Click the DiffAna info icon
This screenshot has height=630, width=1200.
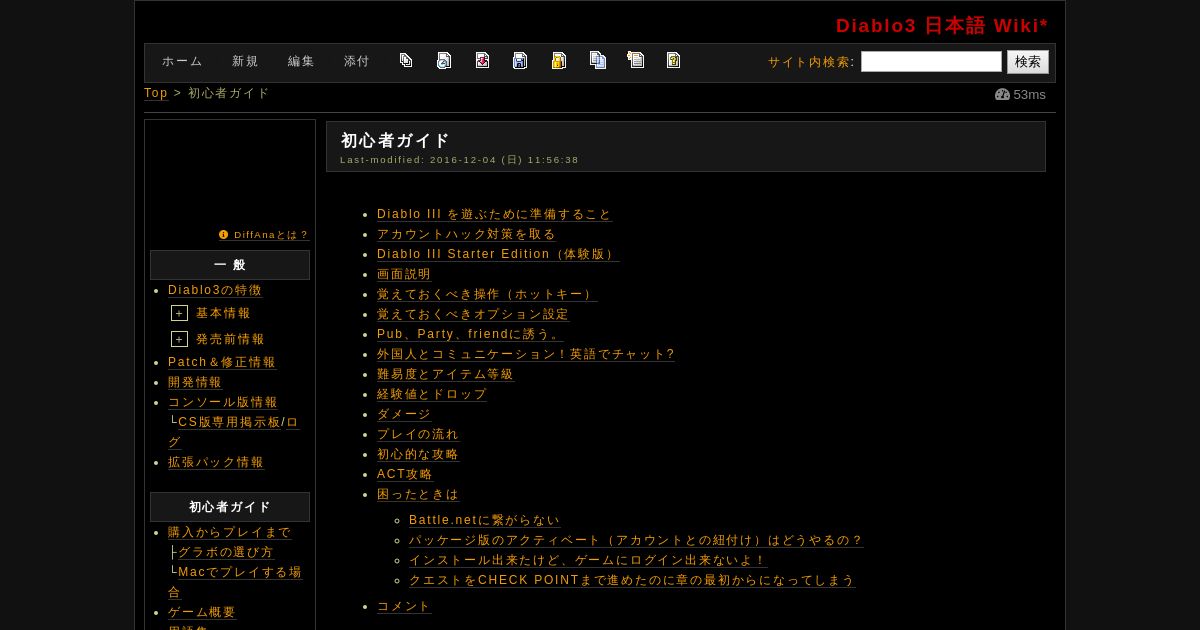(x=223, y=235)
